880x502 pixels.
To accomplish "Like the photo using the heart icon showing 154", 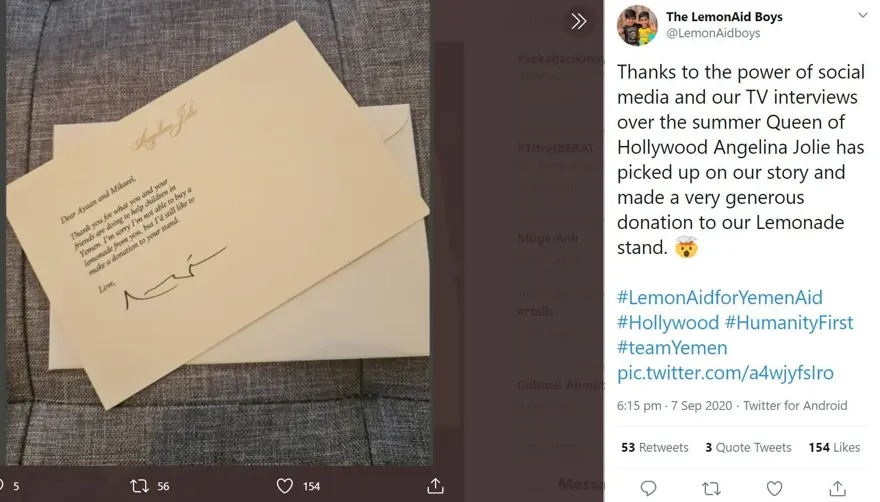I will coord(285,486).
